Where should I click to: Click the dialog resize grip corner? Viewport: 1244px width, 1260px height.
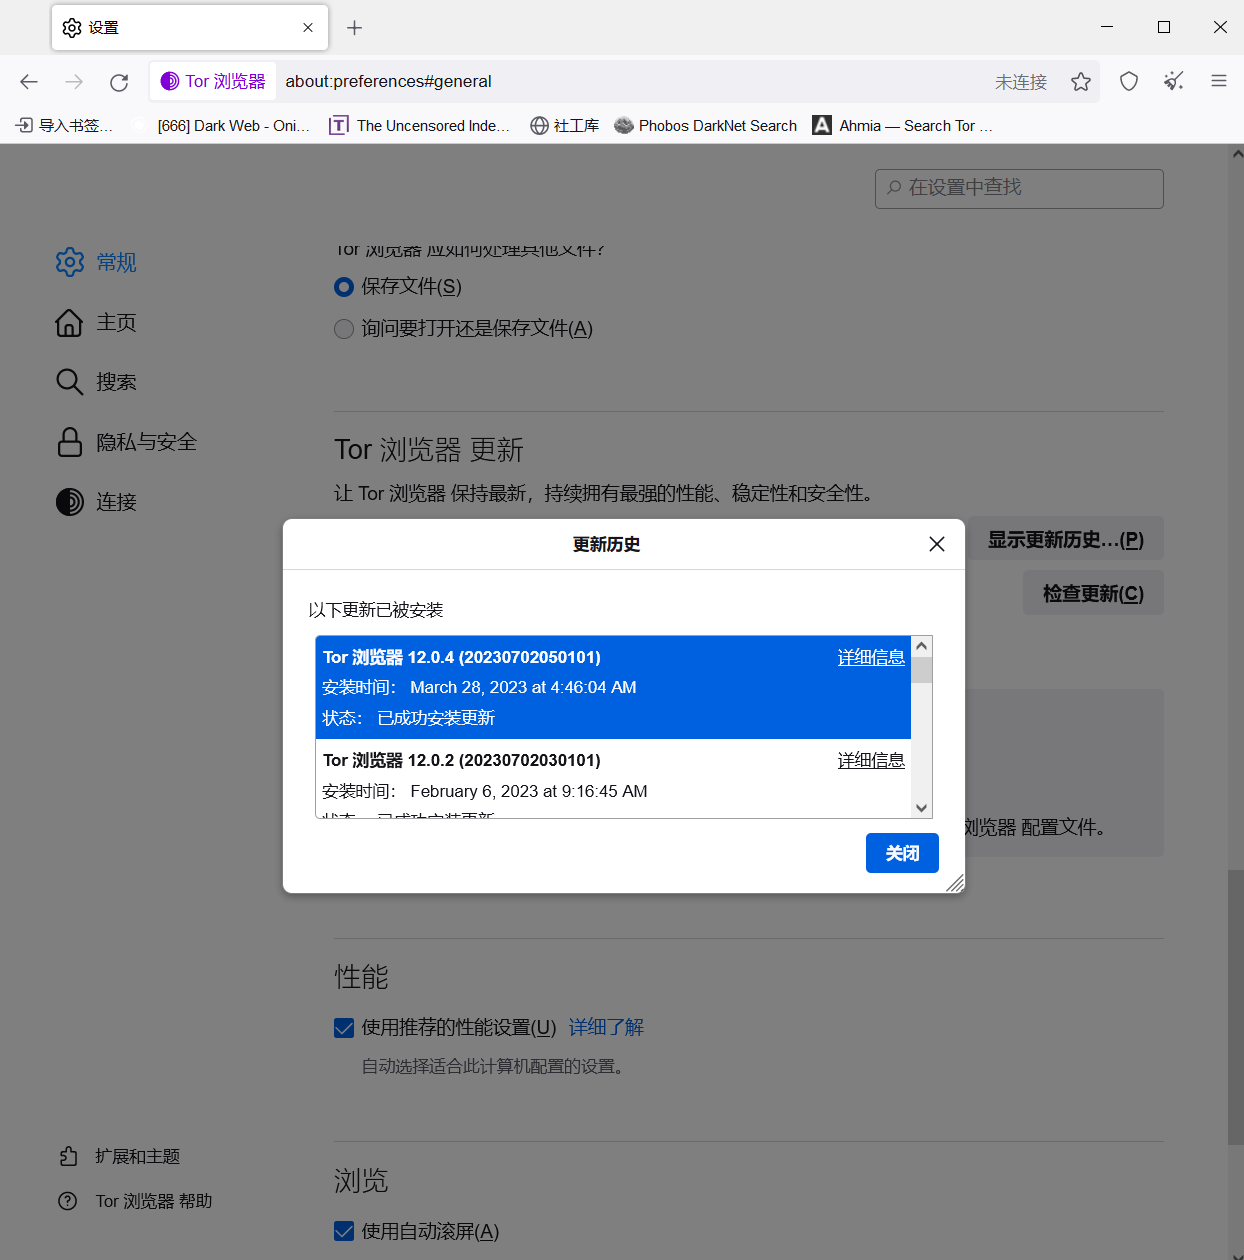point(955,883)
